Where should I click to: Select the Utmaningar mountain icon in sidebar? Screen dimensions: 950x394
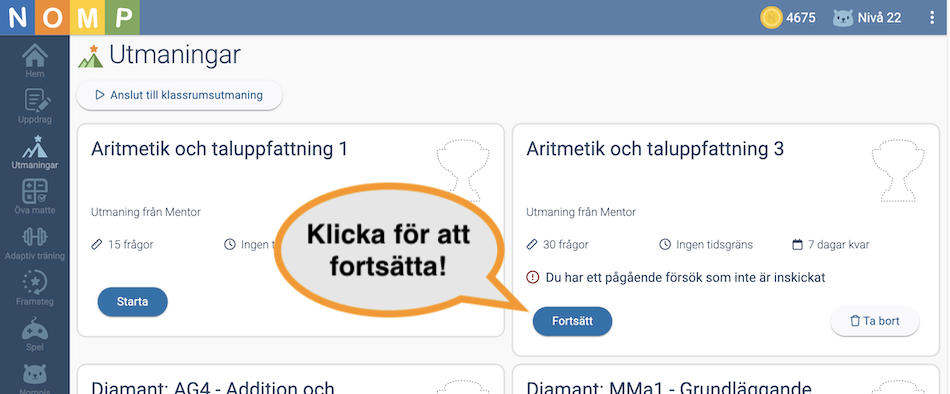[x=35, y=147]
